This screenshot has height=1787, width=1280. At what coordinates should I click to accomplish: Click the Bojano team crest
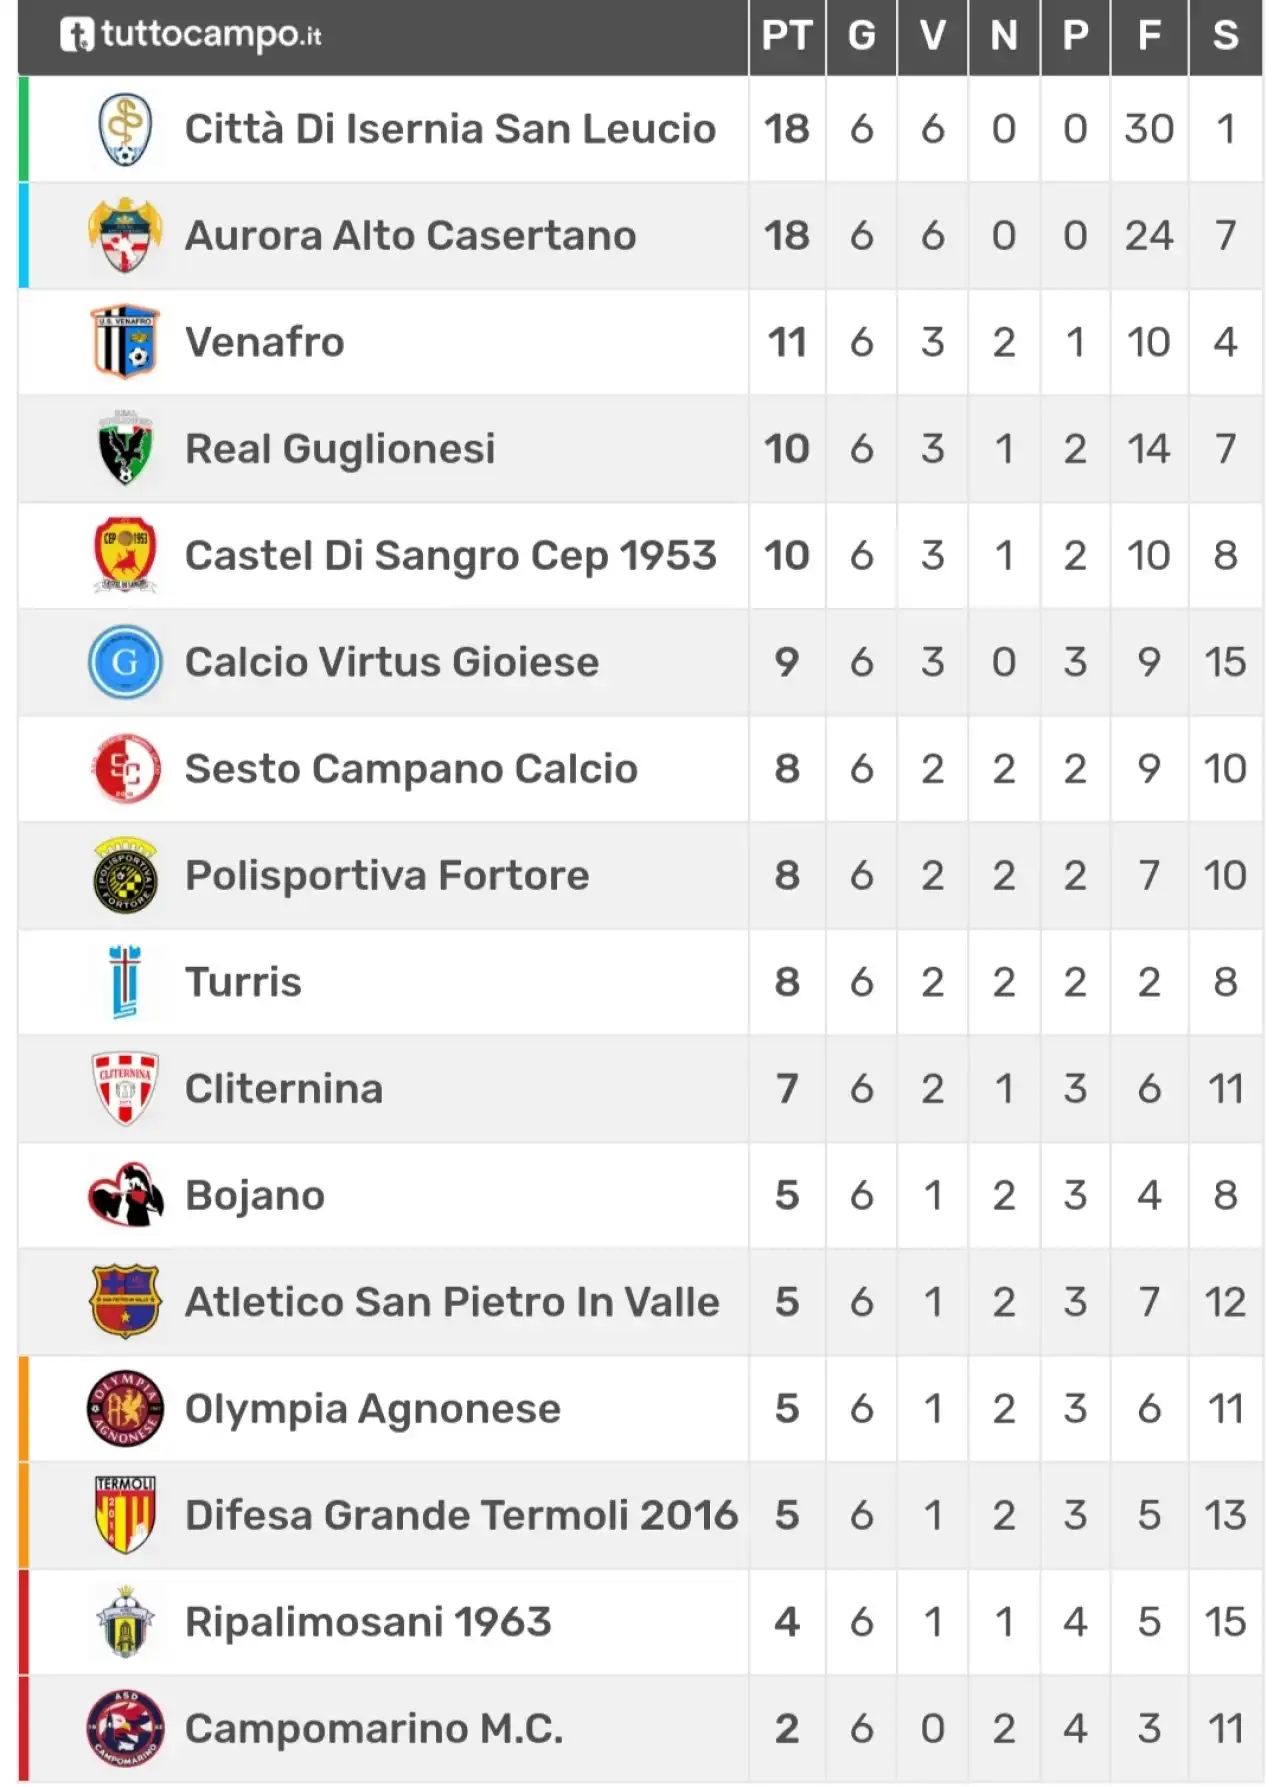click(125, 1195)
